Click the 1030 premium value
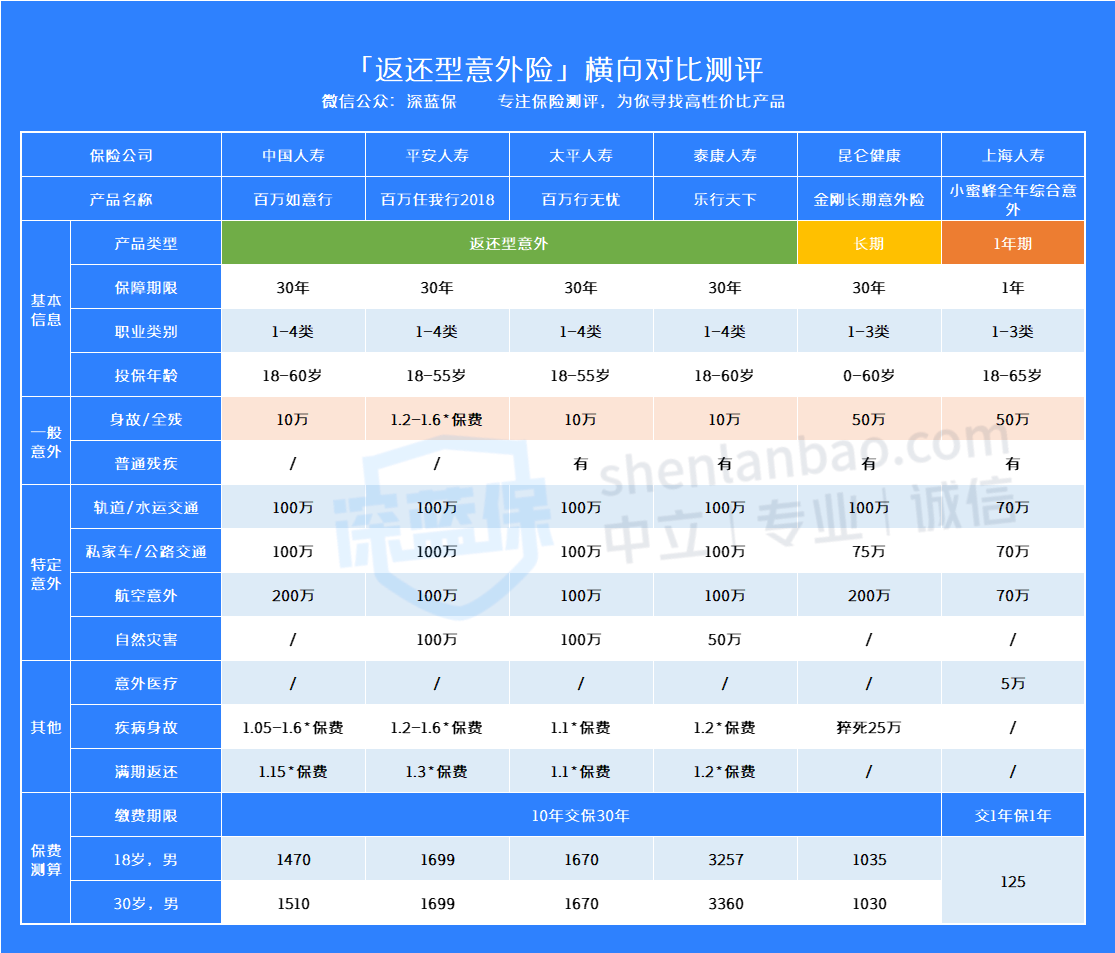 (869, 904)
